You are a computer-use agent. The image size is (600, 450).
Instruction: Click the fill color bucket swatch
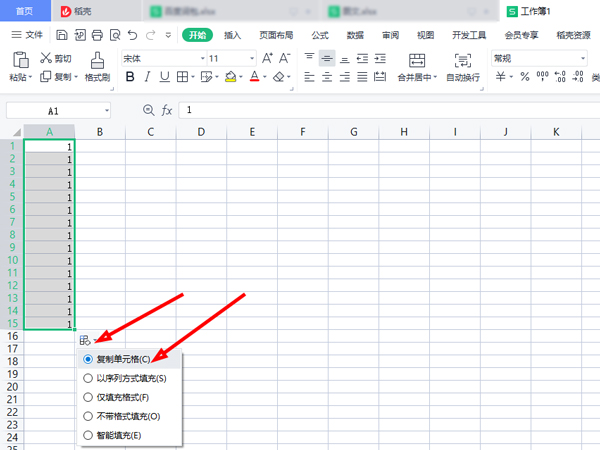[x=229, y=77]
